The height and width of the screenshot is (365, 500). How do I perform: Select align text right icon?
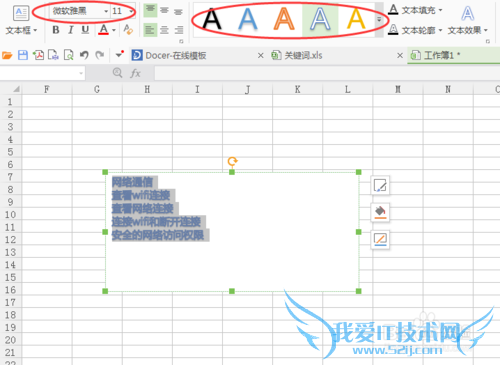click(179, 30)
